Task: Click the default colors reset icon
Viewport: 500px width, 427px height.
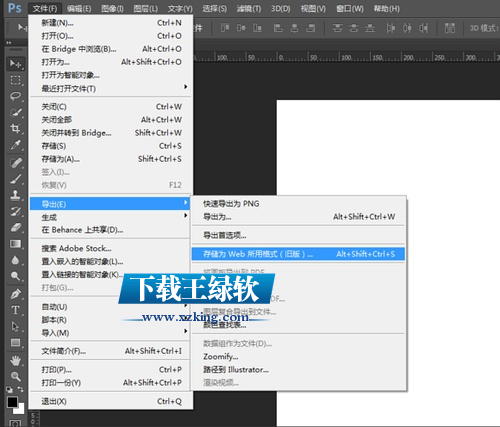Action: pos(9,389)
